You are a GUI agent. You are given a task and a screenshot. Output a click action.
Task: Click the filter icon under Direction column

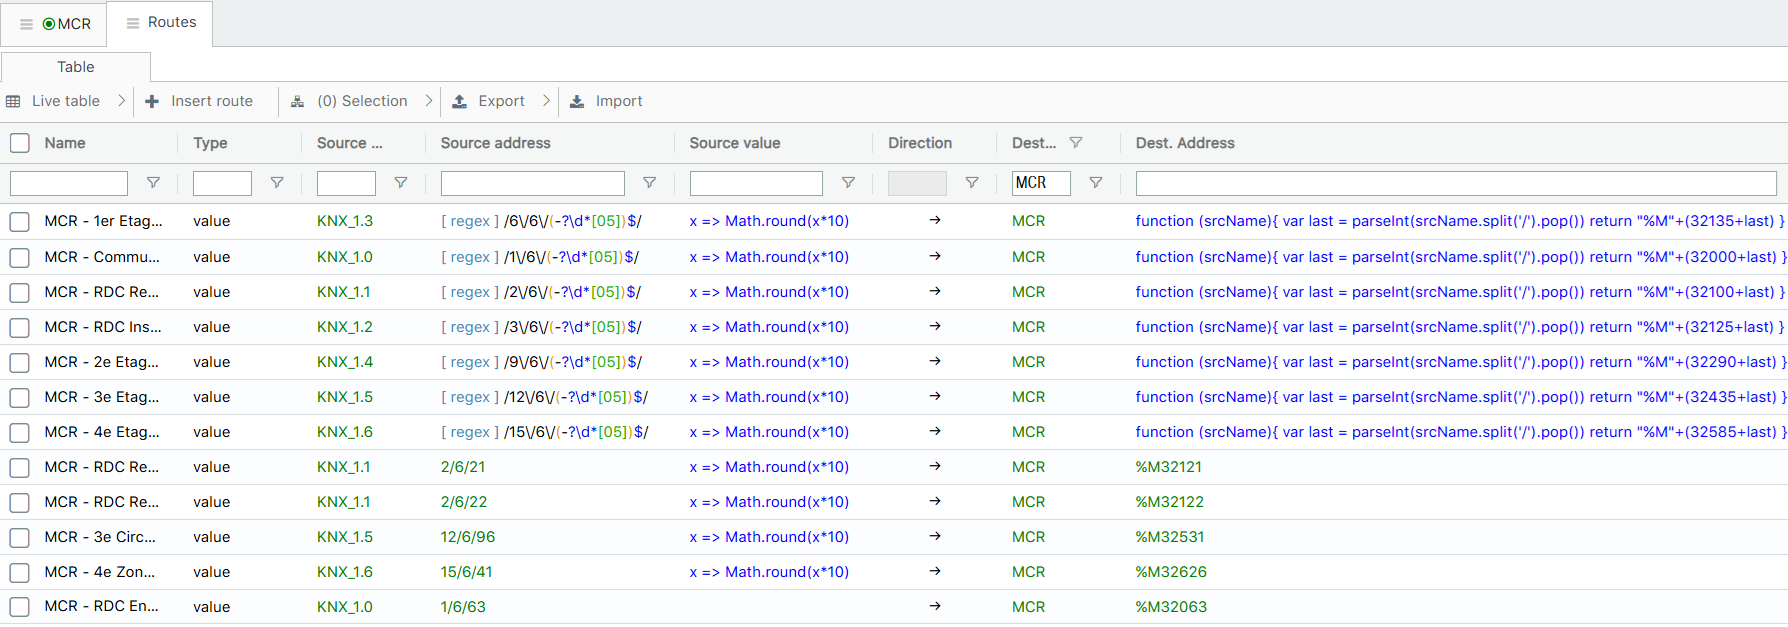click(971, 183)
